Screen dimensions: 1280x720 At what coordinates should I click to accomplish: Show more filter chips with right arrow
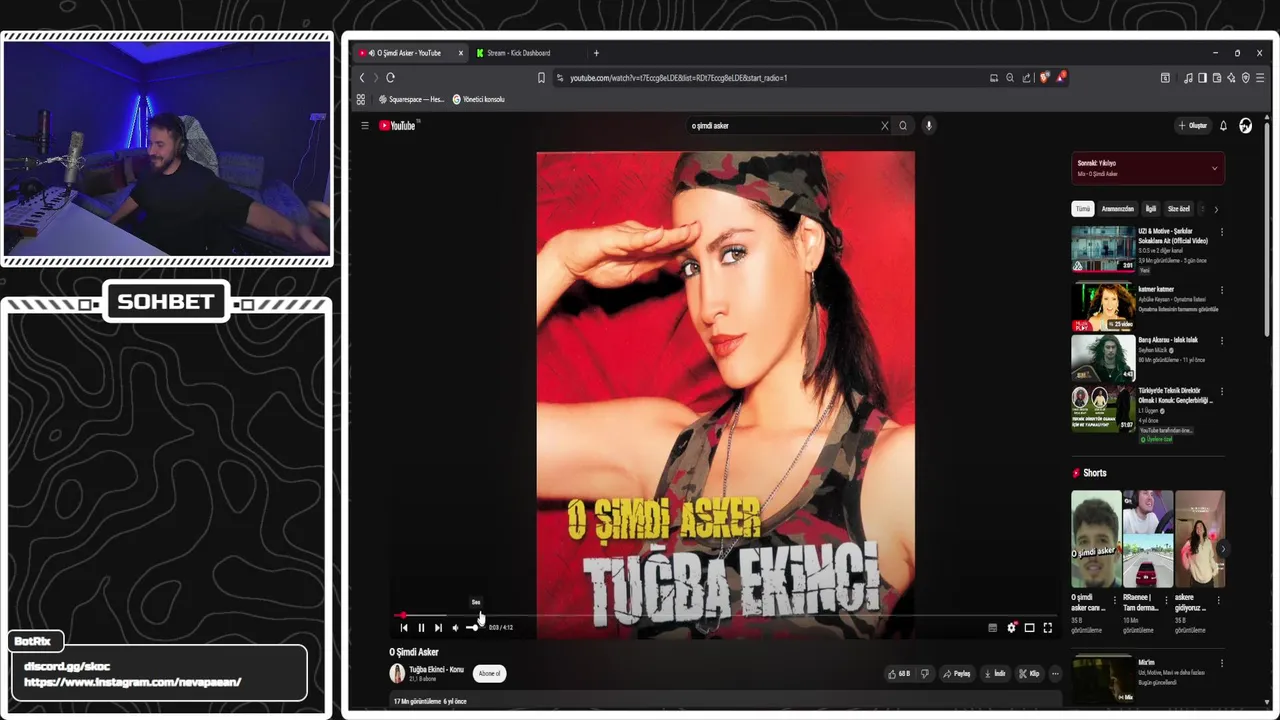tap(1216, 209)
